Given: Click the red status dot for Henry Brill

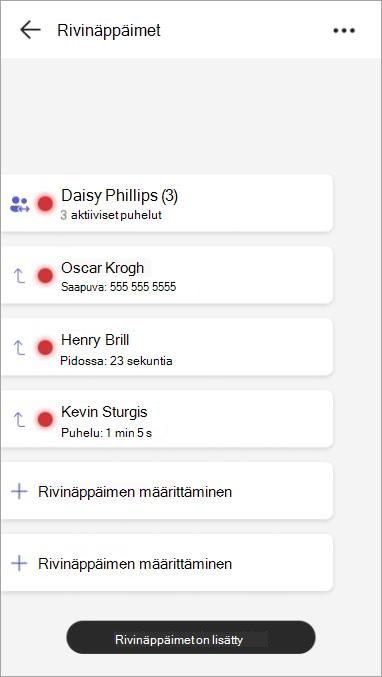Looking at the screenshot, I should click(x=45, y=347).
